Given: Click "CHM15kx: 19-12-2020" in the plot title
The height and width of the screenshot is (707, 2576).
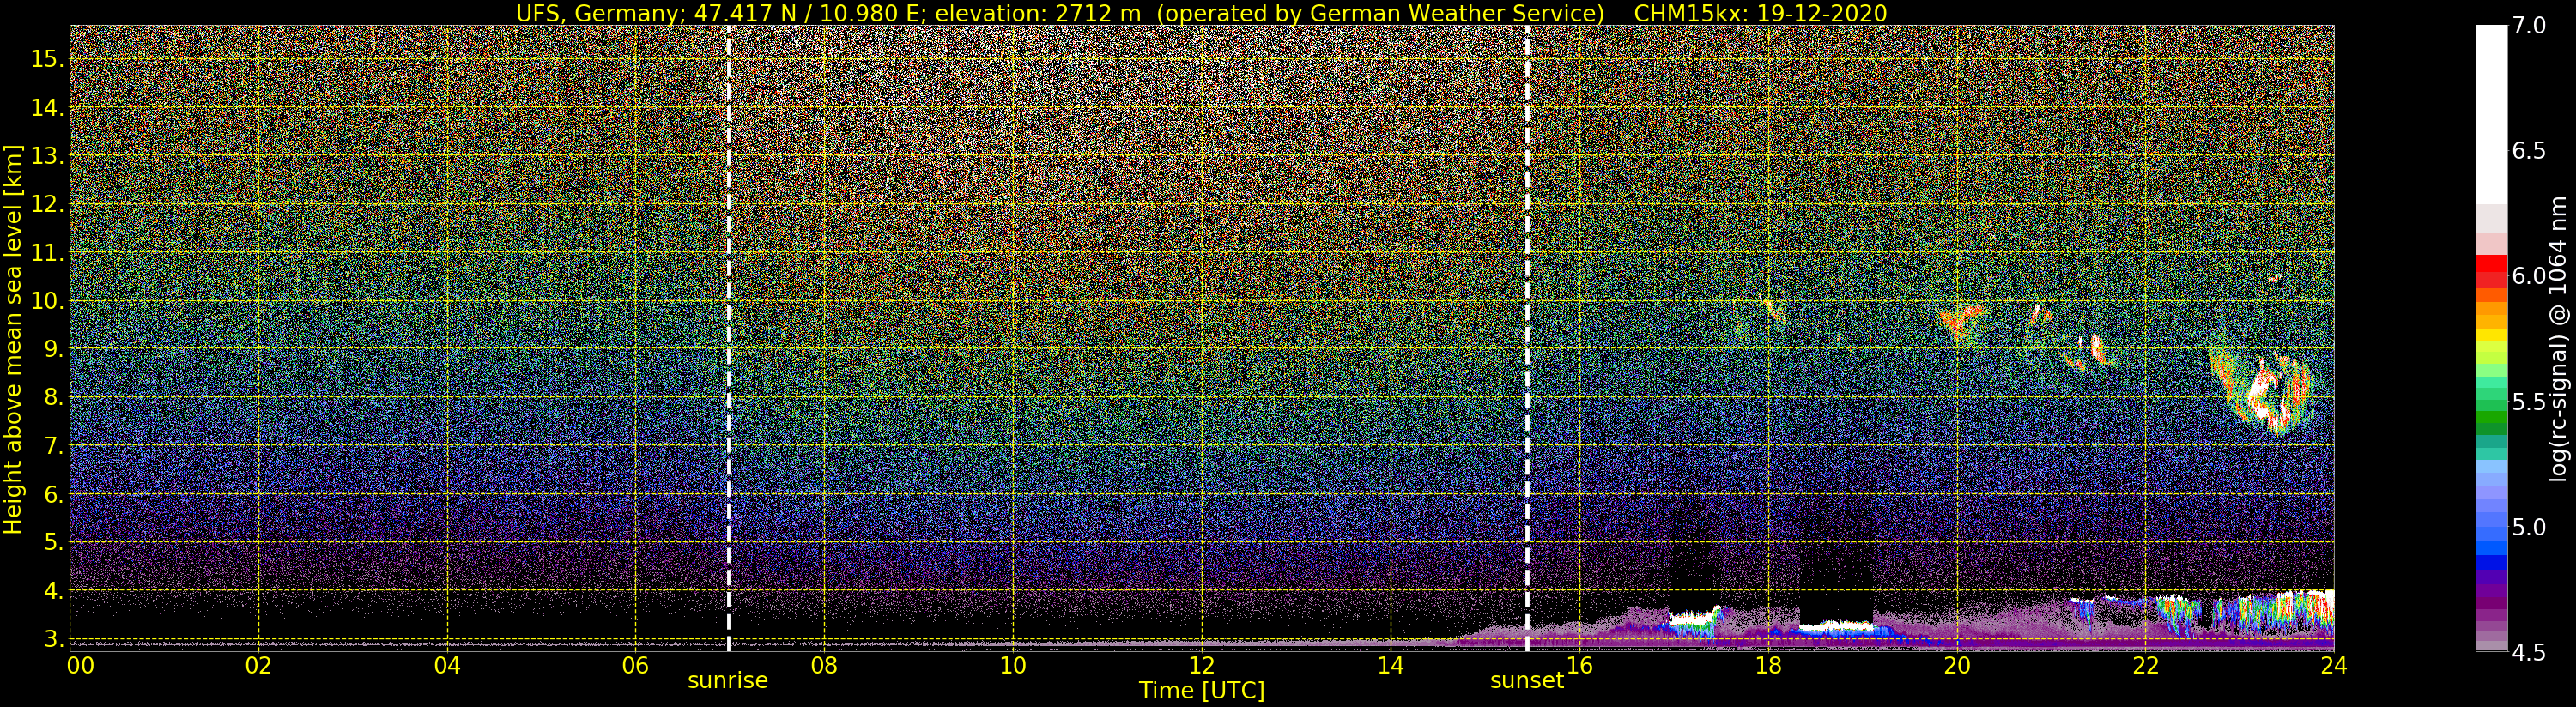Looking at the screenshot, I should click(x=1760, y=13).
